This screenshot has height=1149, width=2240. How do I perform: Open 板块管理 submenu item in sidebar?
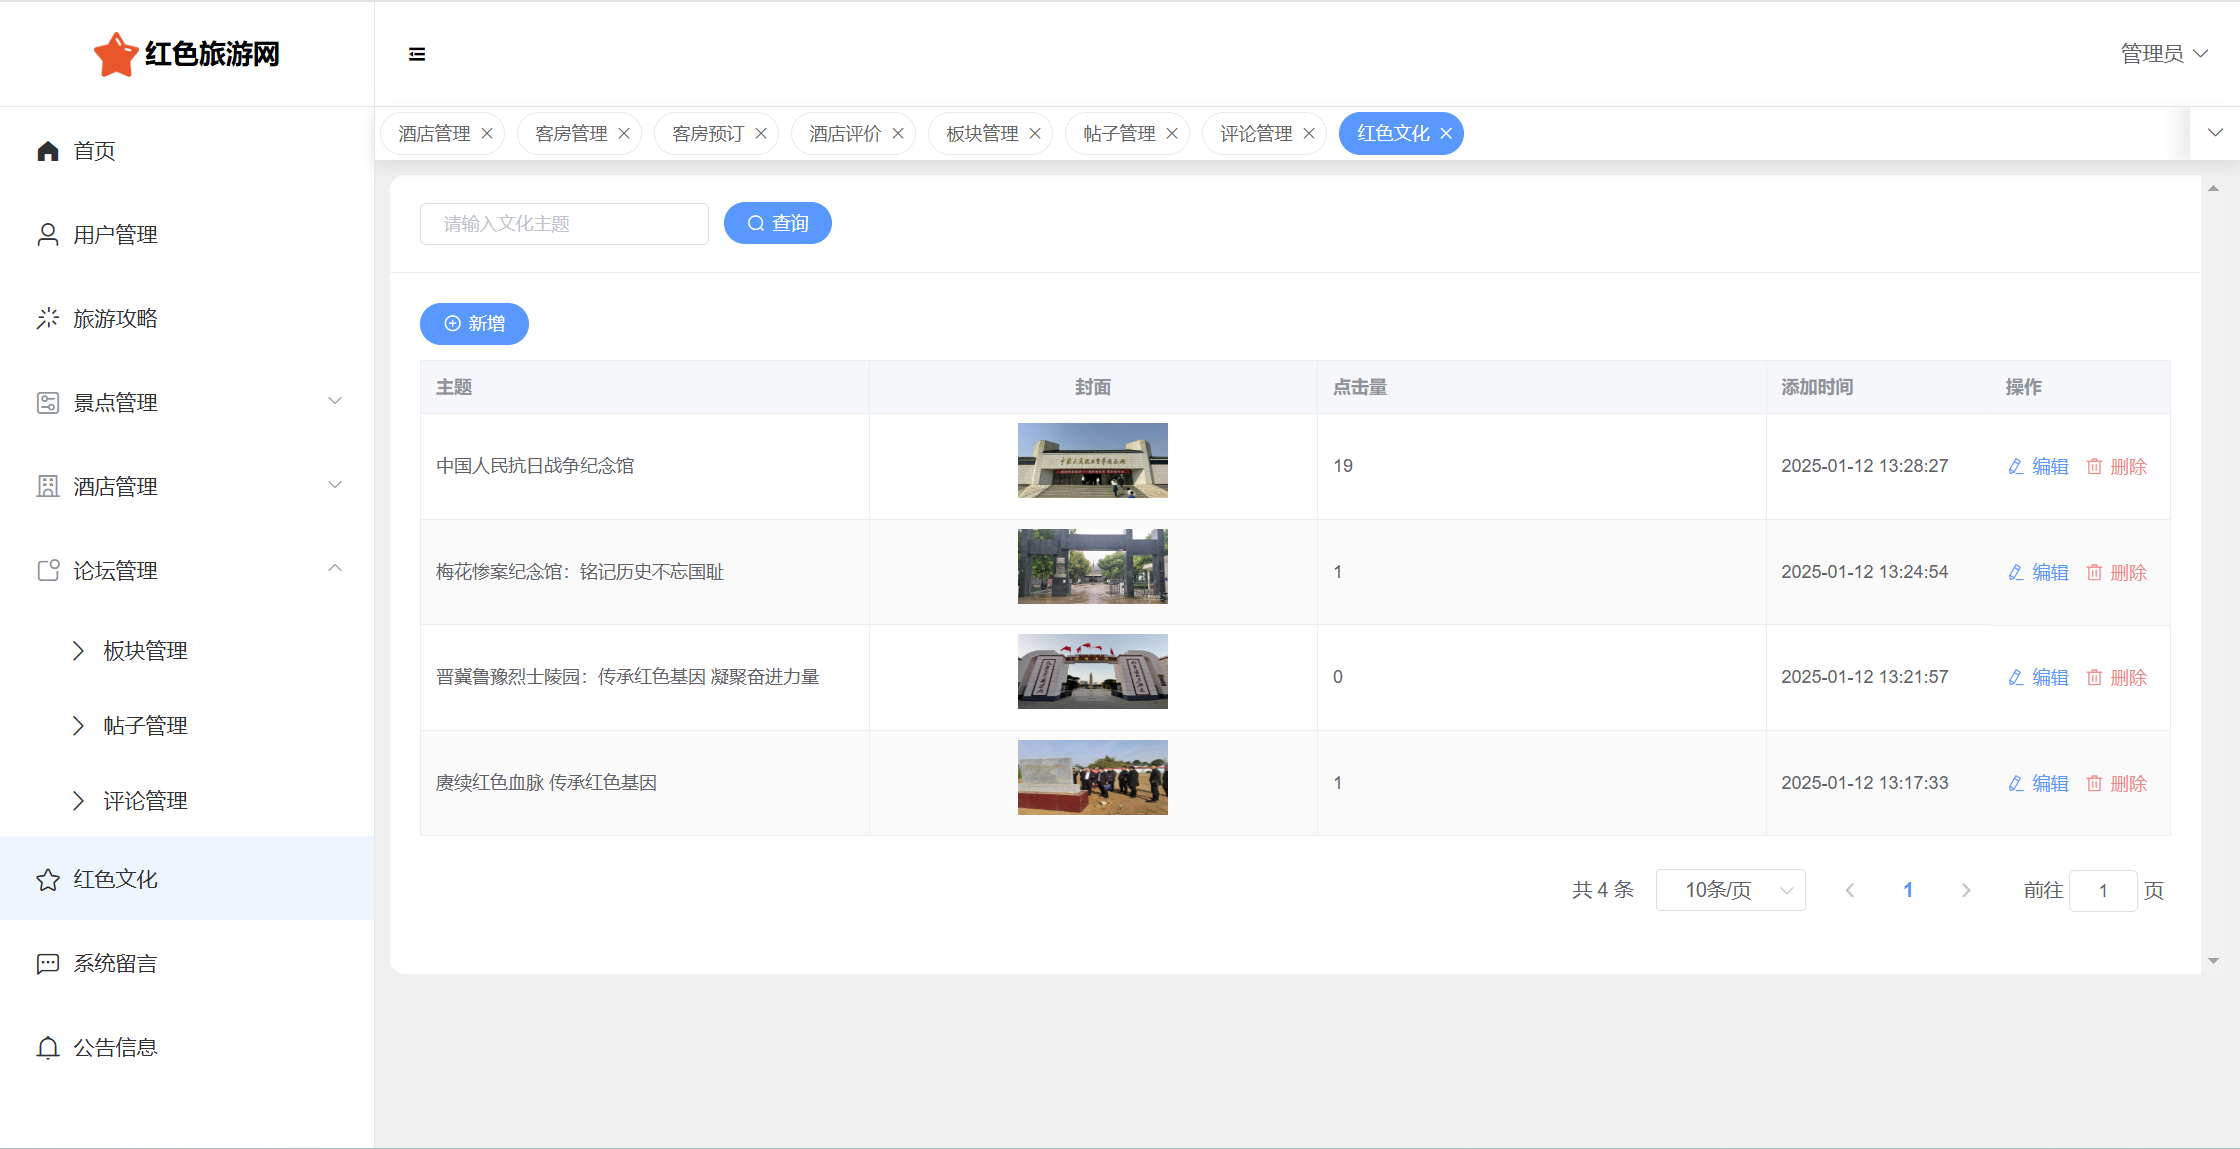(145, 651)
